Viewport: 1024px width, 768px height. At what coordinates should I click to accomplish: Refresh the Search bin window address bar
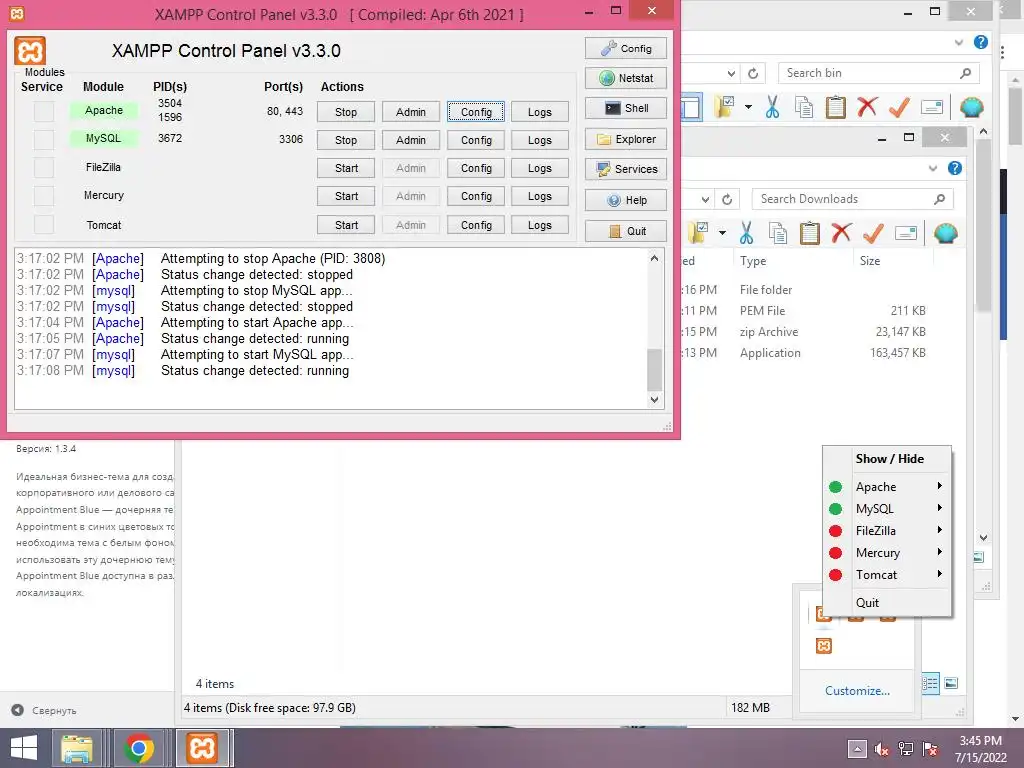coord(753,73)
